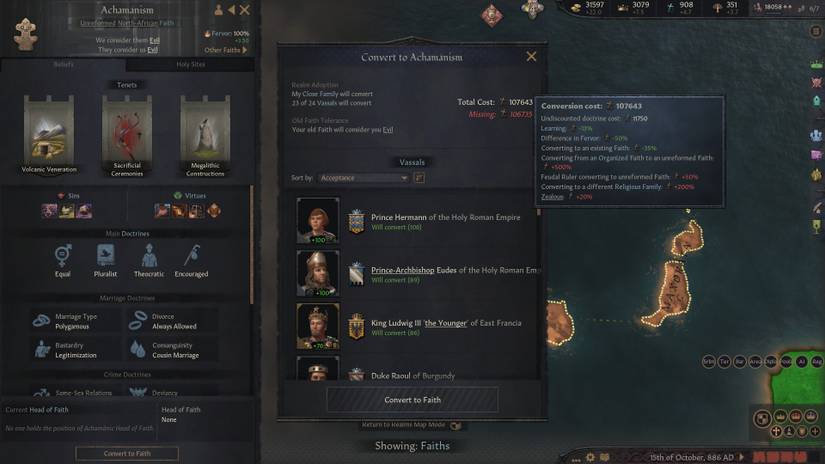Switch to the Beliefs tab
Image resolution: width=825 pixels, height=464 pixels.
[x=63, y=65]
